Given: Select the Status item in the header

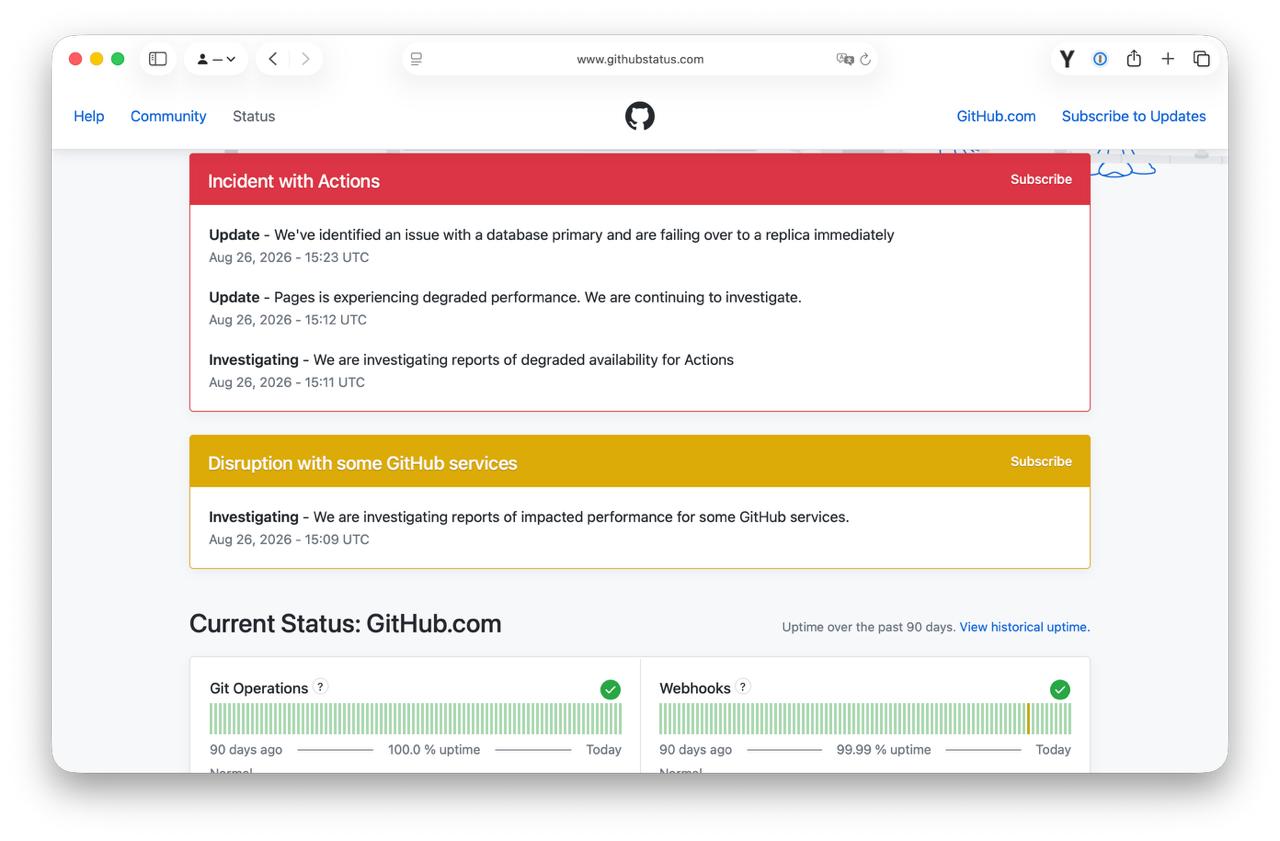Looking at the screenshot, I should 254,116.
